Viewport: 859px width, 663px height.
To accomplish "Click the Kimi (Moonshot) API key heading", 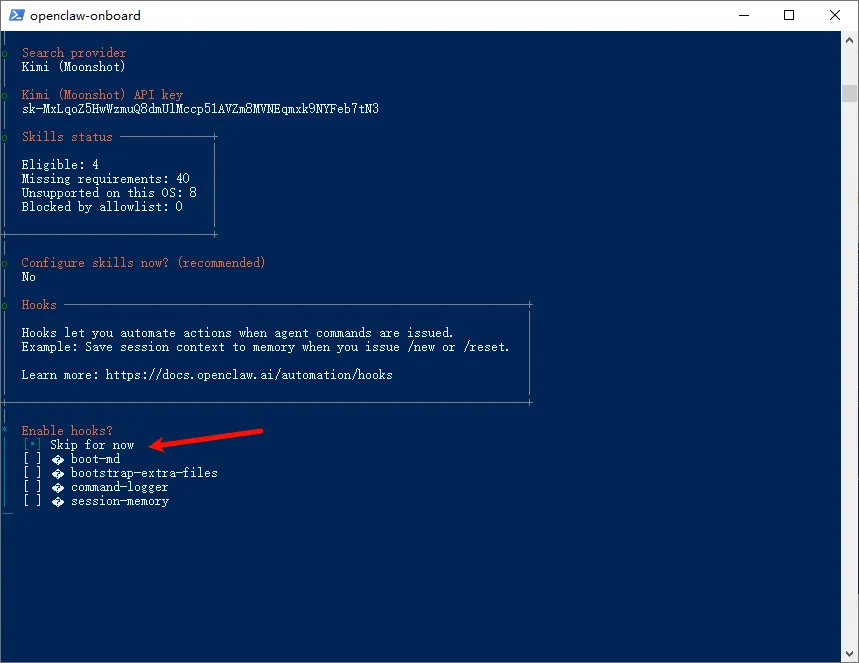I will (x=102, y=94).
